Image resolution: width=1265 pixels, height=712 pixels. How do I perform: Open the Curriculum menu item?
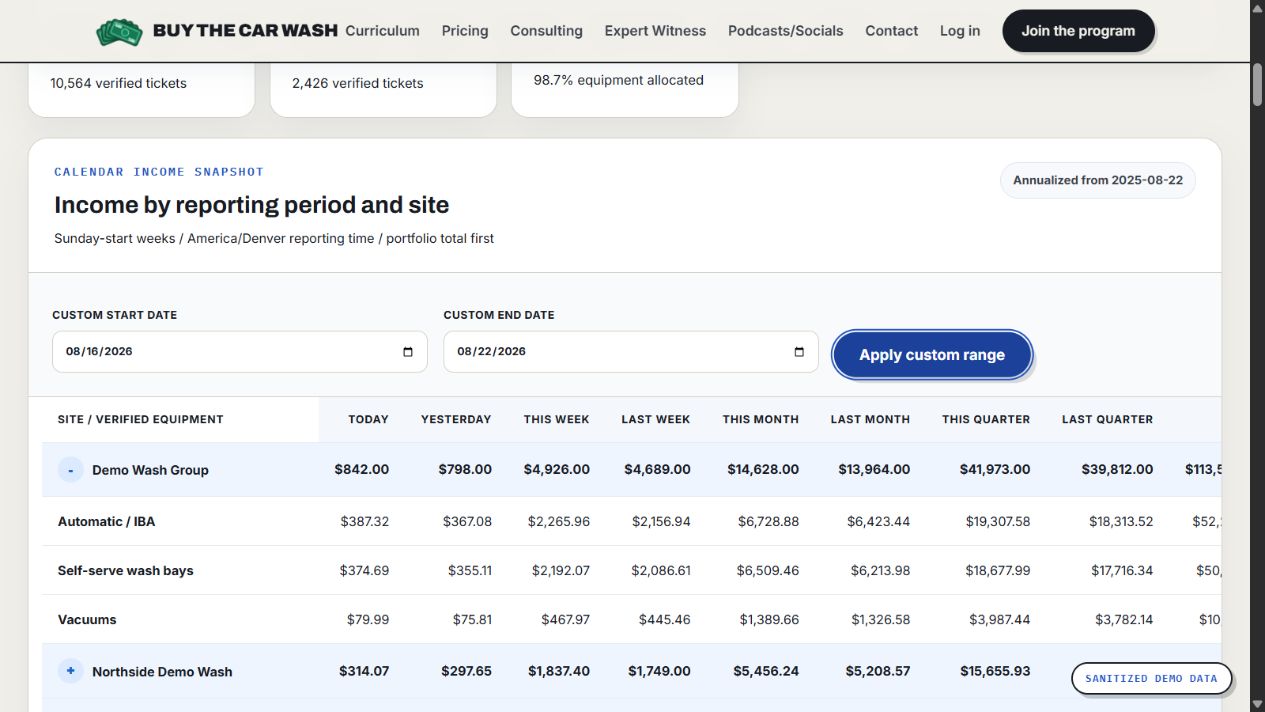[x=382, y=31]
